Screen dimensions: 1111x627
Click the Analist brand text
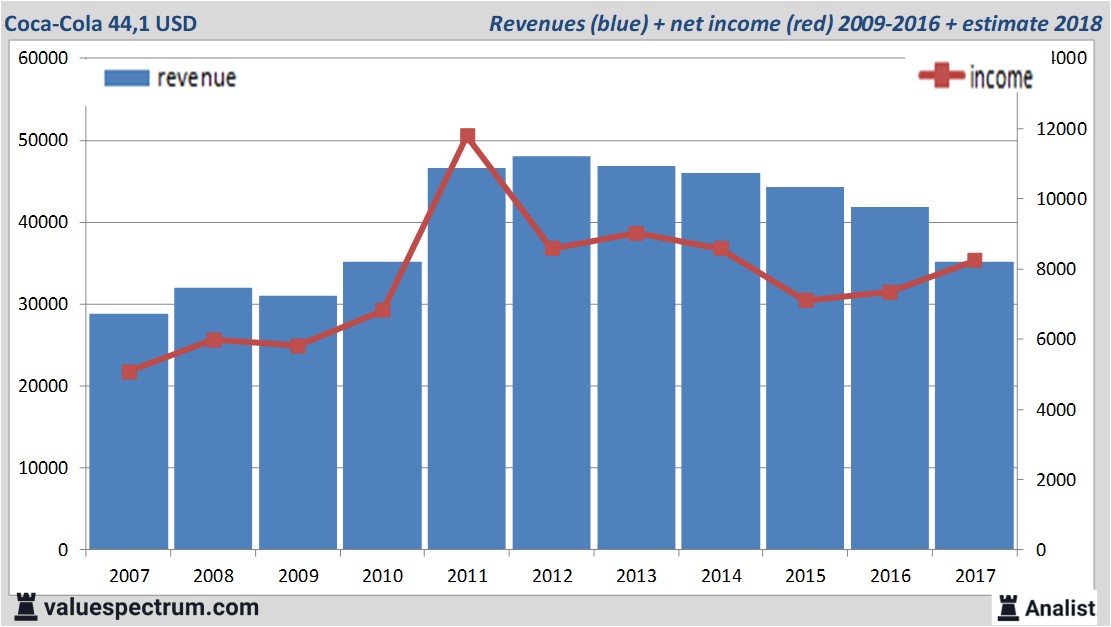coord(1060,607)
